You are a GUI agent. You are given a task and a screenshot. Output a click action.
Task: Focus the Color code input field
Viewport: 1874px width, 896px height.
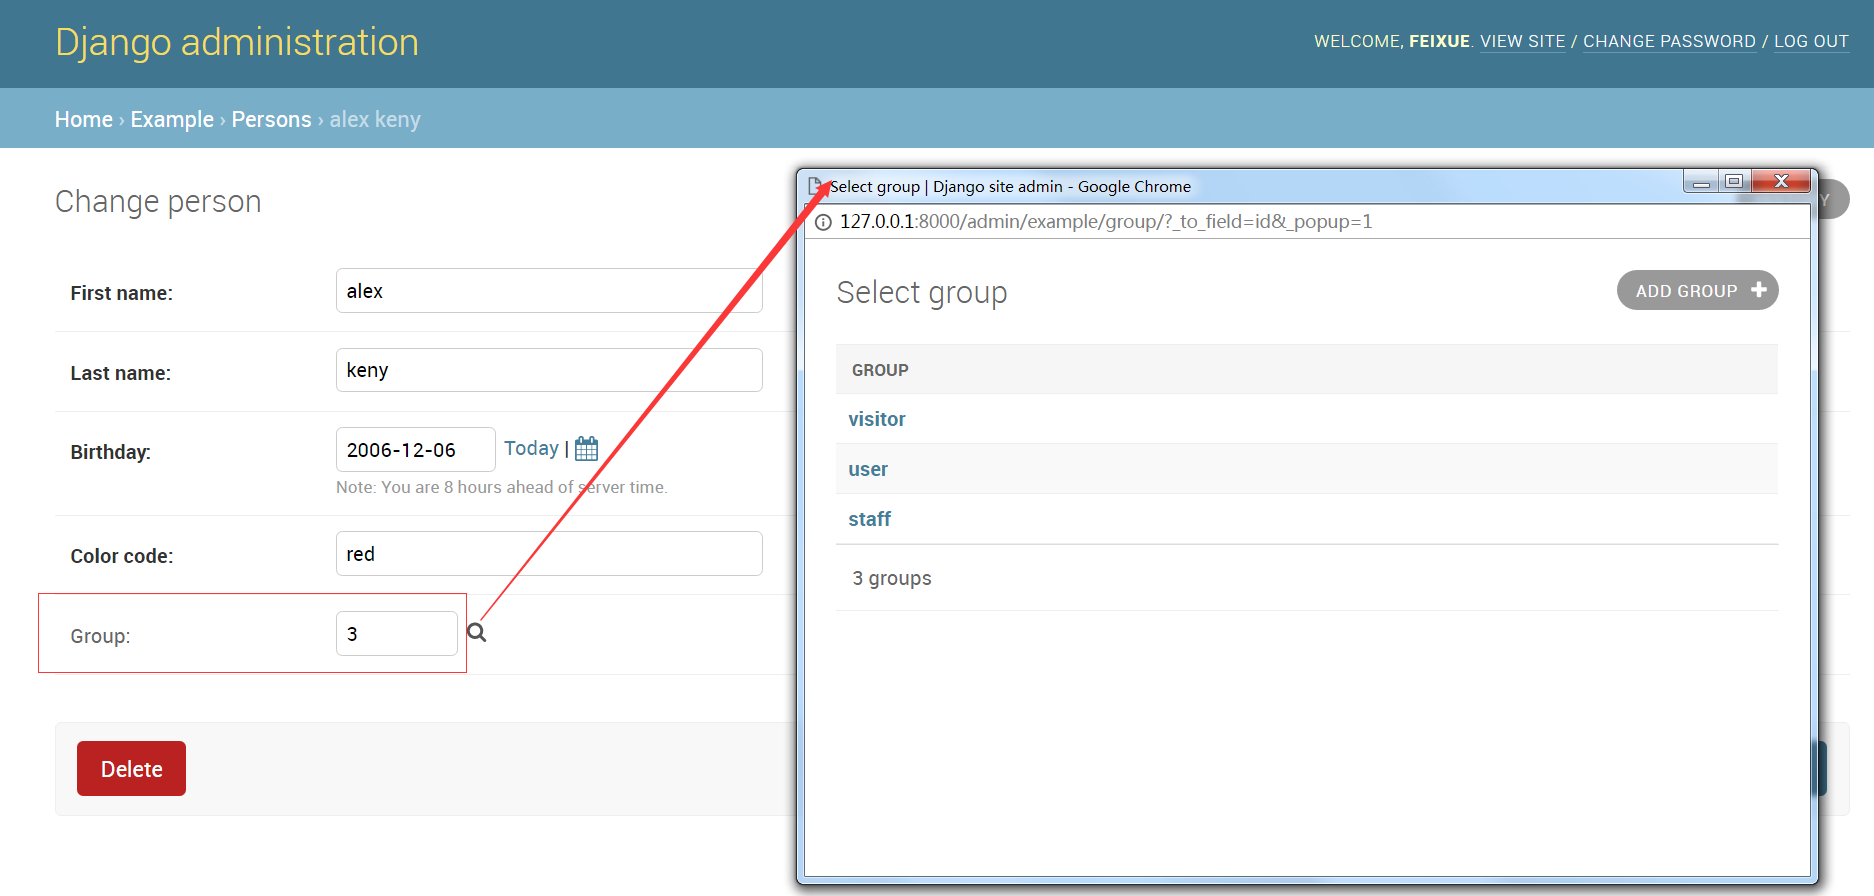tap(549, 553)
